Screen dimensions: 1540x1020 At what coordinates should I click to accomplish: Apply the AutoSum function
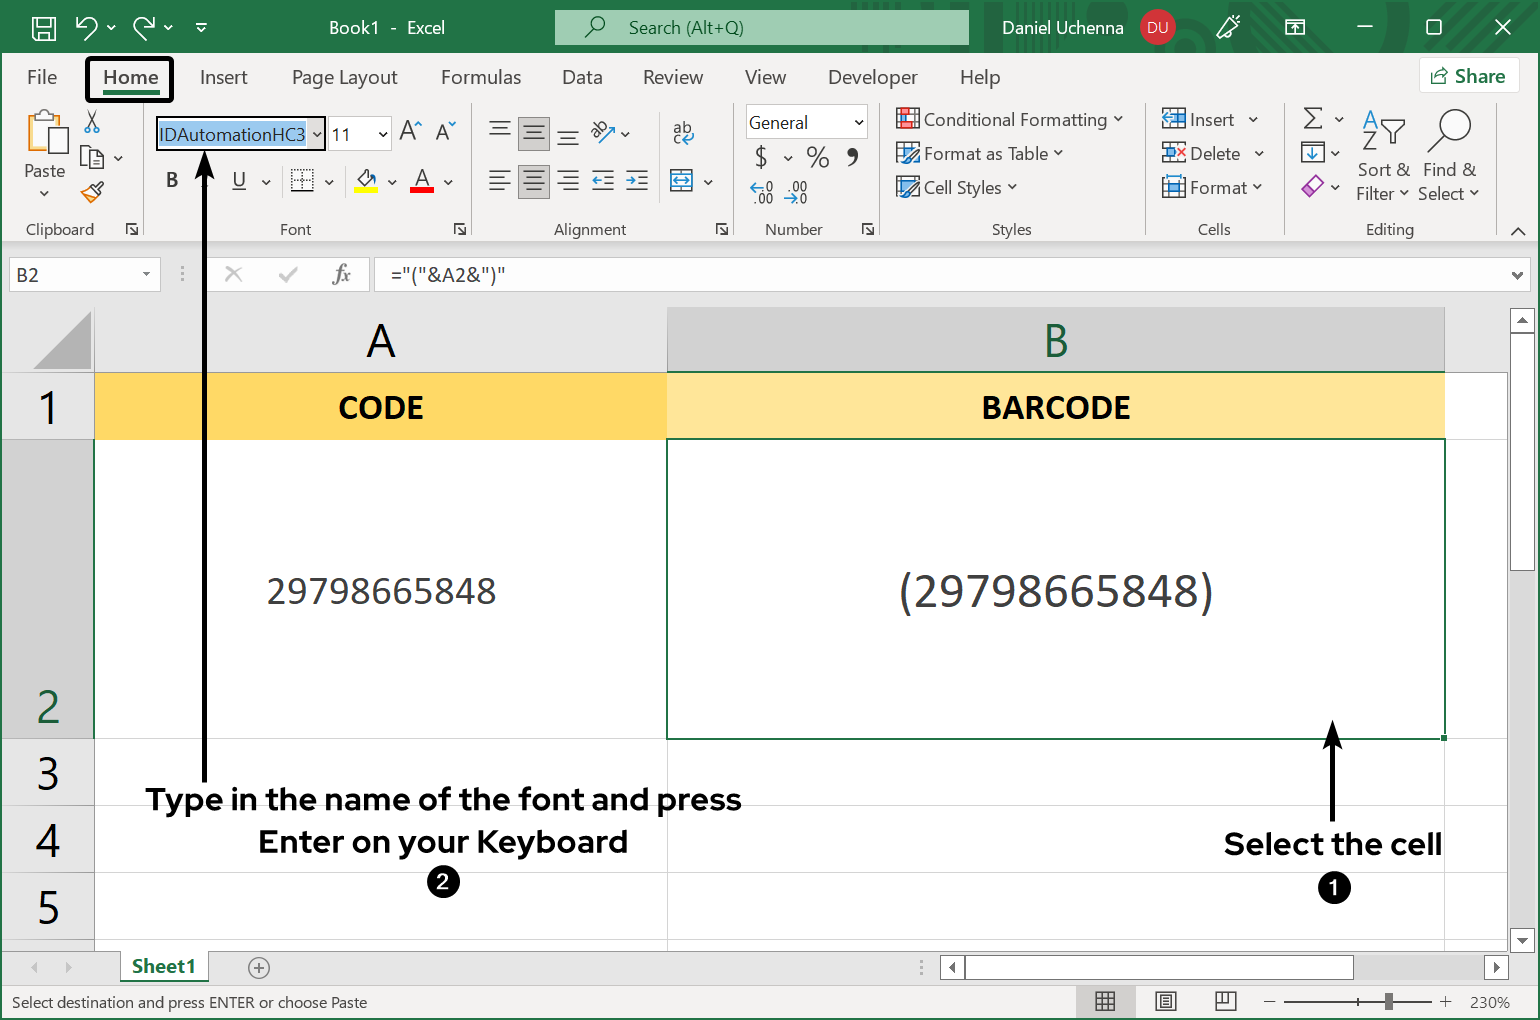tap(1315, 119)
